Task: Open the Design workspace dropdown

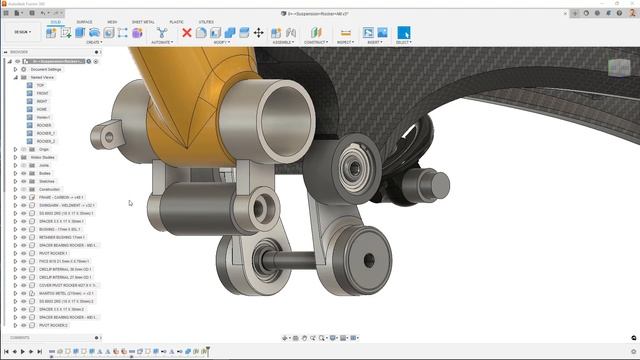Action: click(x=22, y=32)
